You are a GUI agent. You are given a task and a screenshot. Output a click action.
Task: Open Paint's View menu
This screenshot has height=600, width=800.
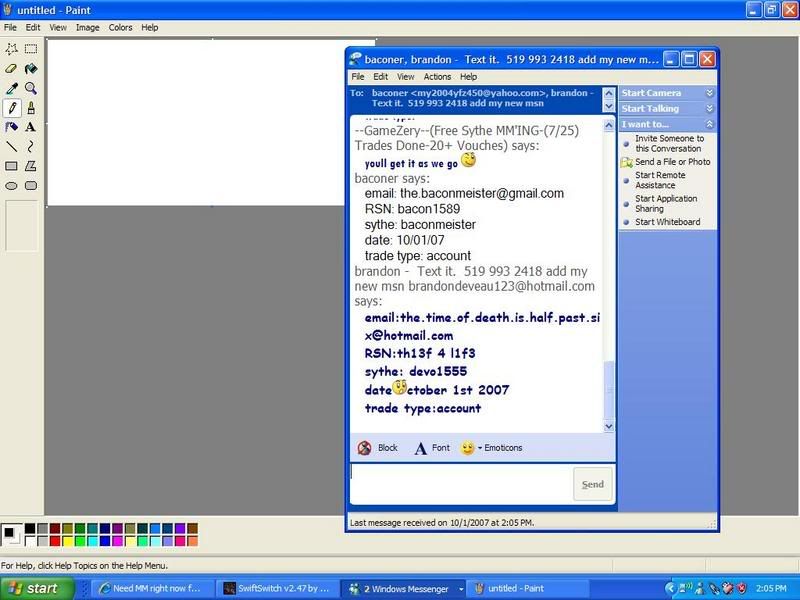[x=58, y=28]
